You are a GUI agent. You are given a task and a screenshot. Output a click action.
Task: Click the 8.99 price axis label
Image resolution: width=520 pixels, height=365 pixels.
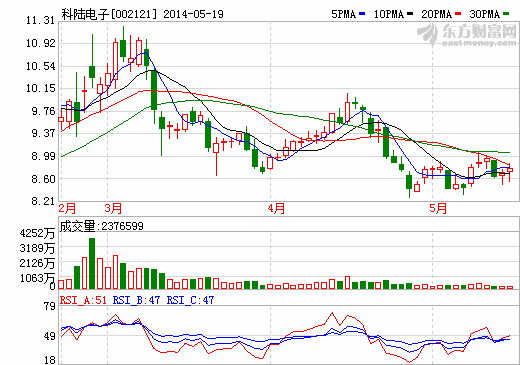pos(43,156)
